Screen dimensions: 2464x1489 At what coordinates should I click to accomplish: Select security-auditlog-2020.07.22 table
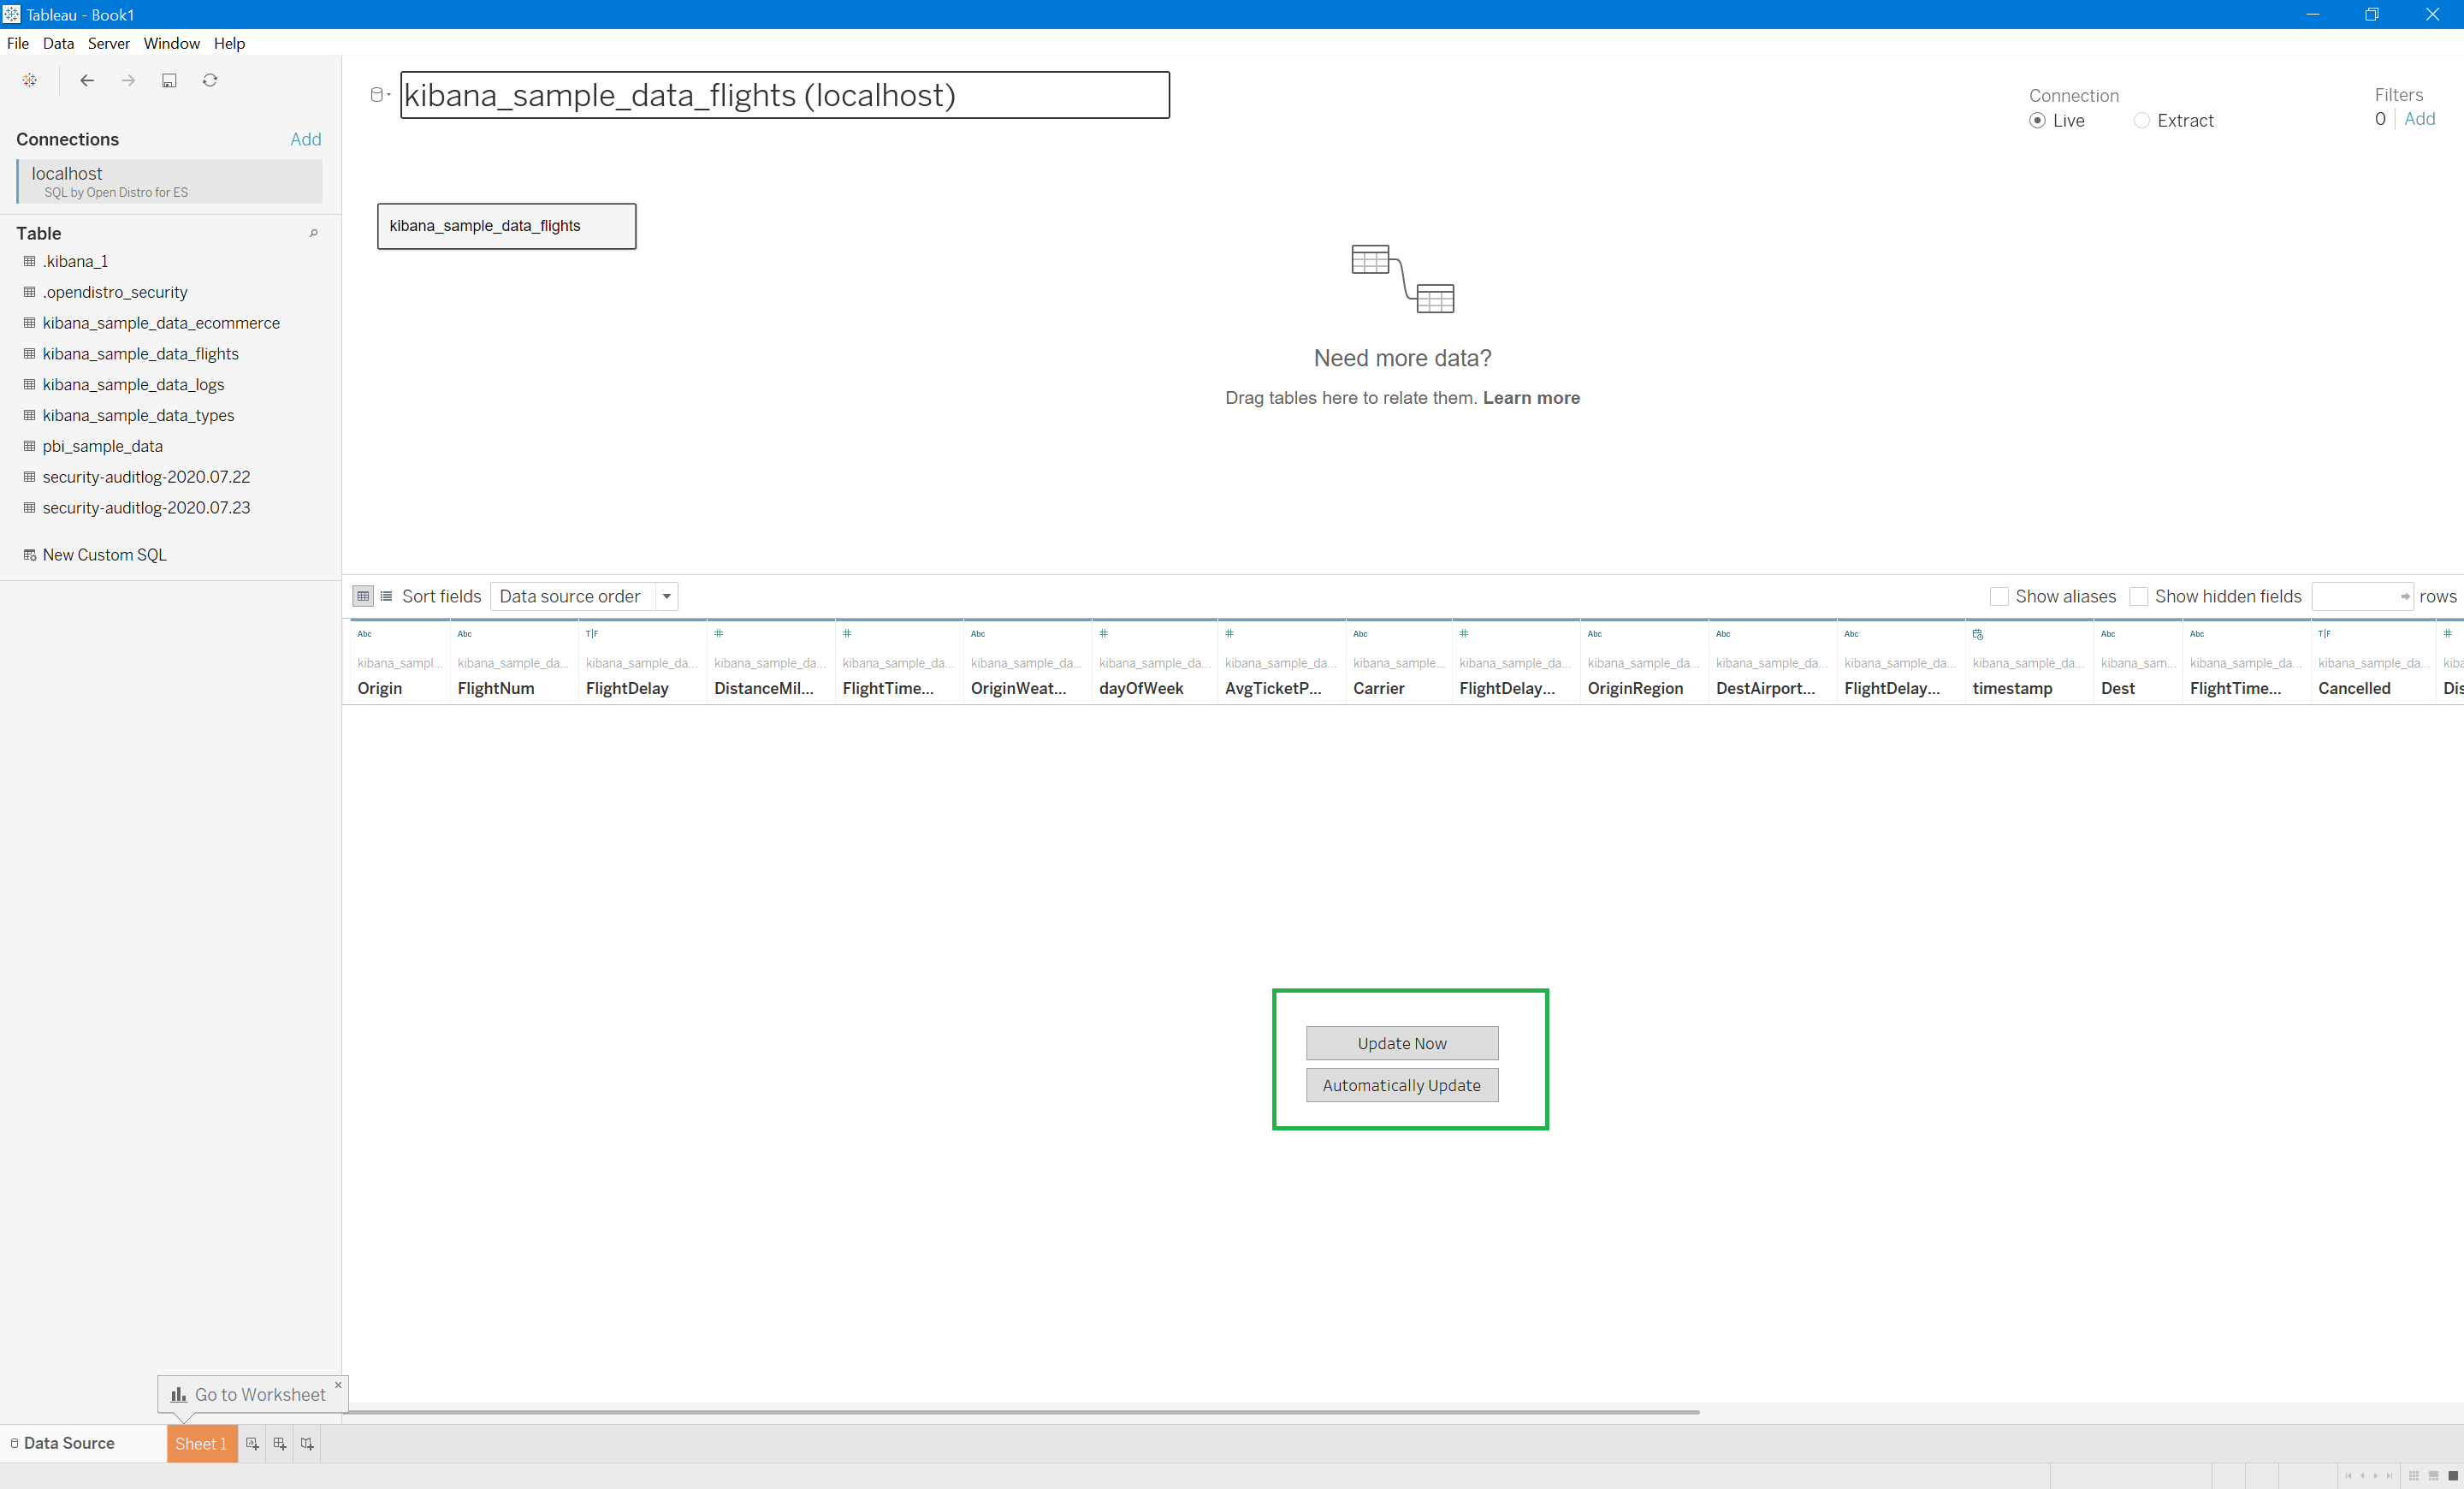pyautogui.click(x=146, y=477)
